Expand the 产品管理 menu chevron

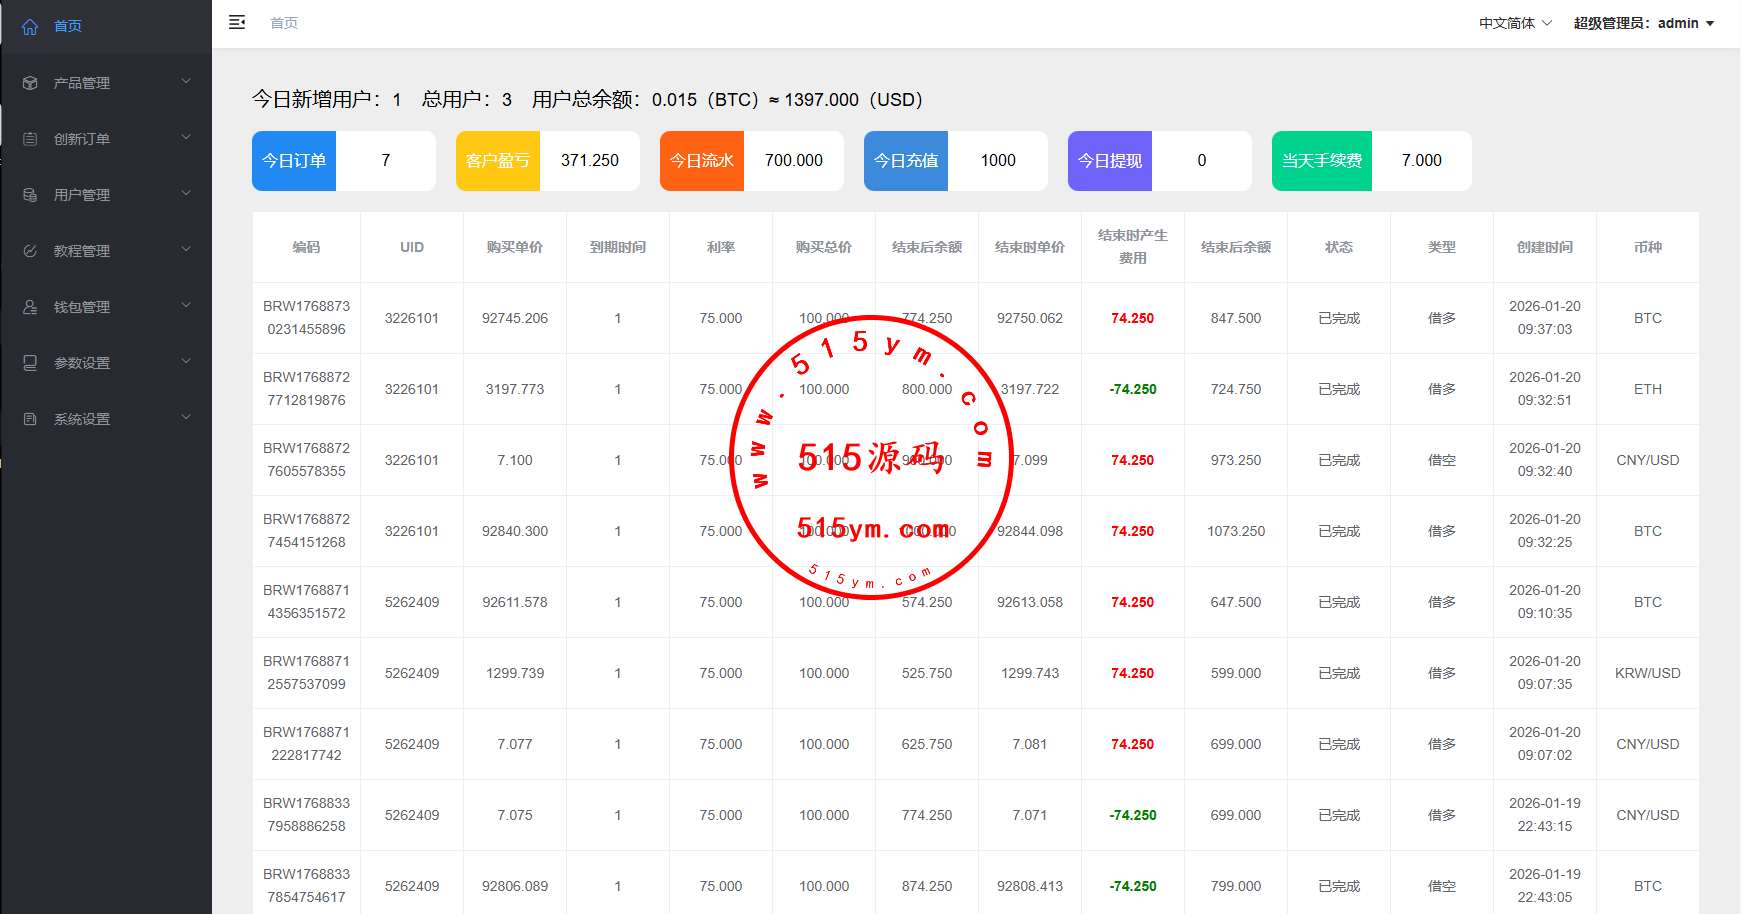pos(186,81)
